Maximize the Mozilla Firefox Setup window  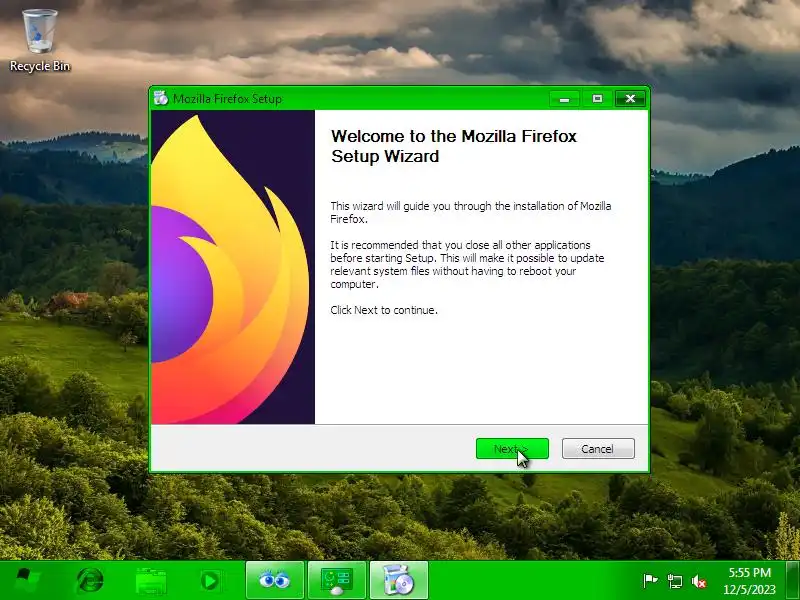coord(597,99)
